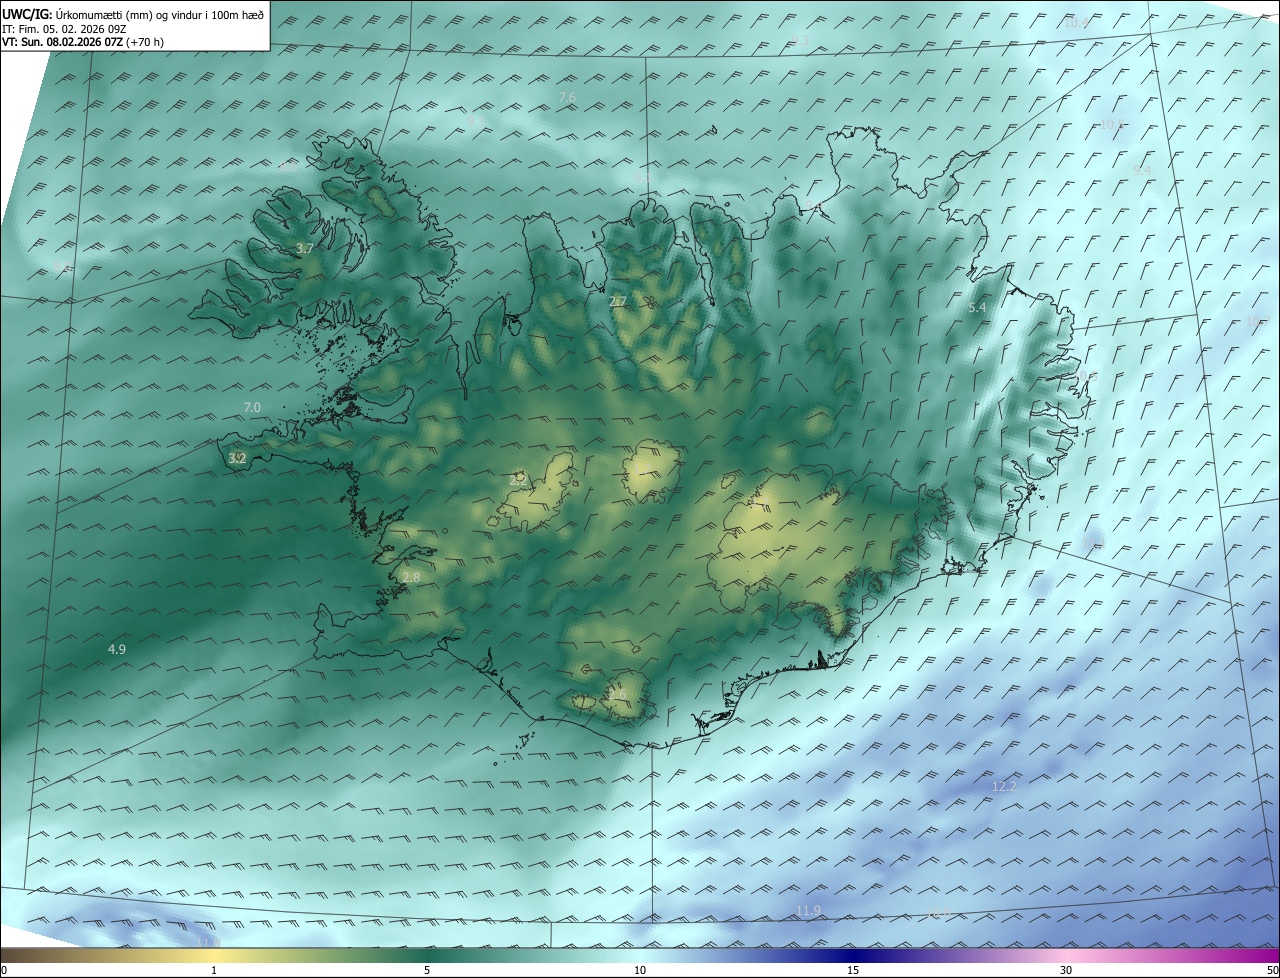
Task: Click the valid time line 'VT: Sun. 08.02.2026 07Z (+70 h)'
Action: pyautogui.click(x=83, y=42)
